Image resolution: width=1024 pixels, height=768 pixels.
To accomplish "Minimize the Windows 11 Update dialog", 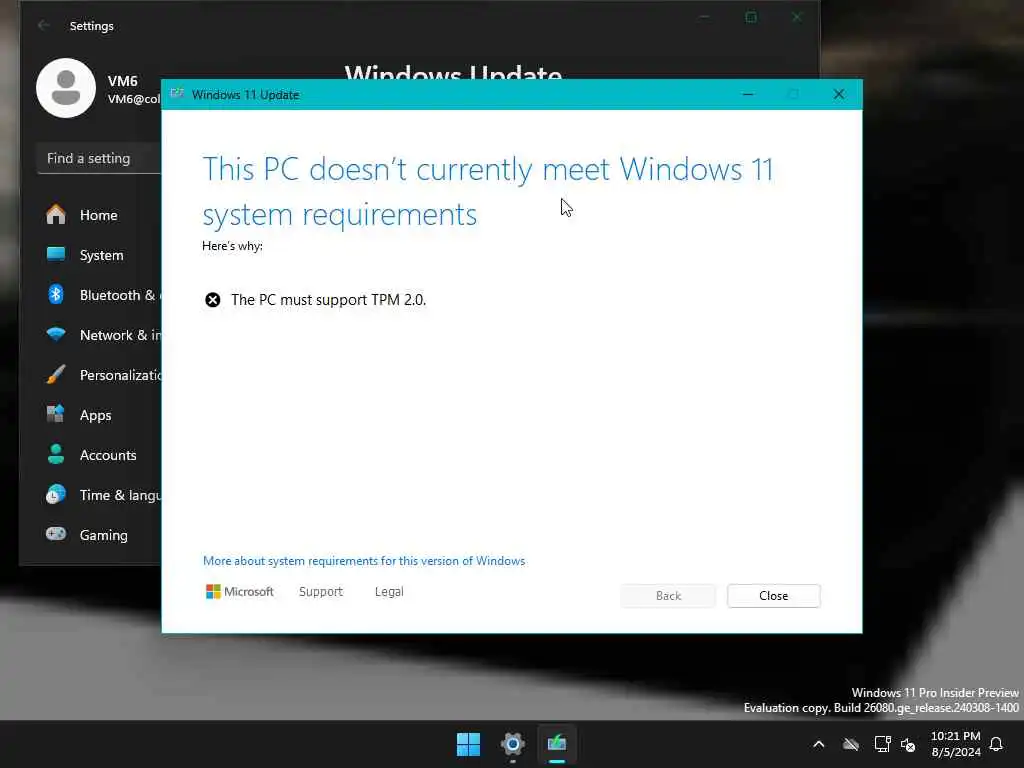I will pyautogui.click(x=748, y=95).
